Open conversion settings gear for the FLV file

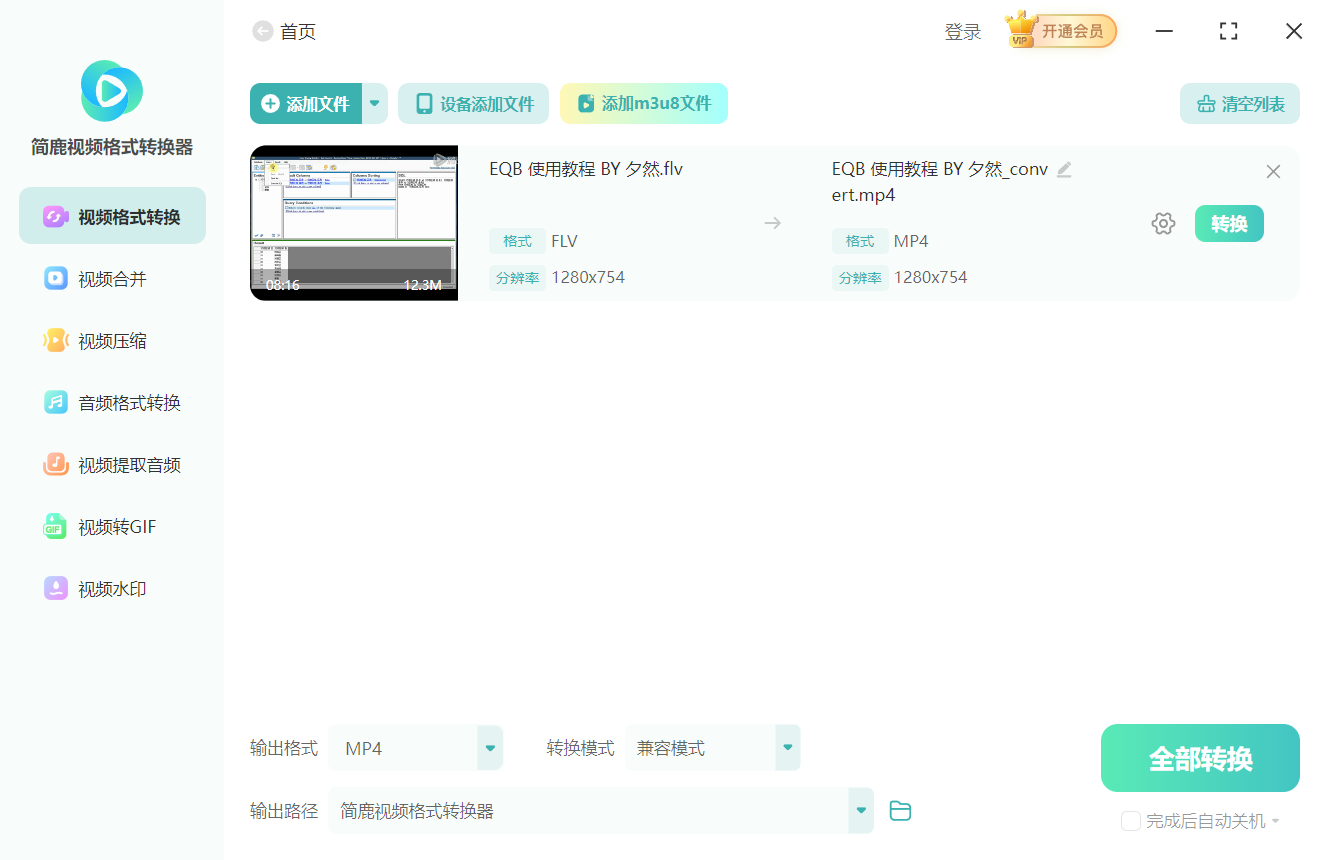pos(1163,224)
